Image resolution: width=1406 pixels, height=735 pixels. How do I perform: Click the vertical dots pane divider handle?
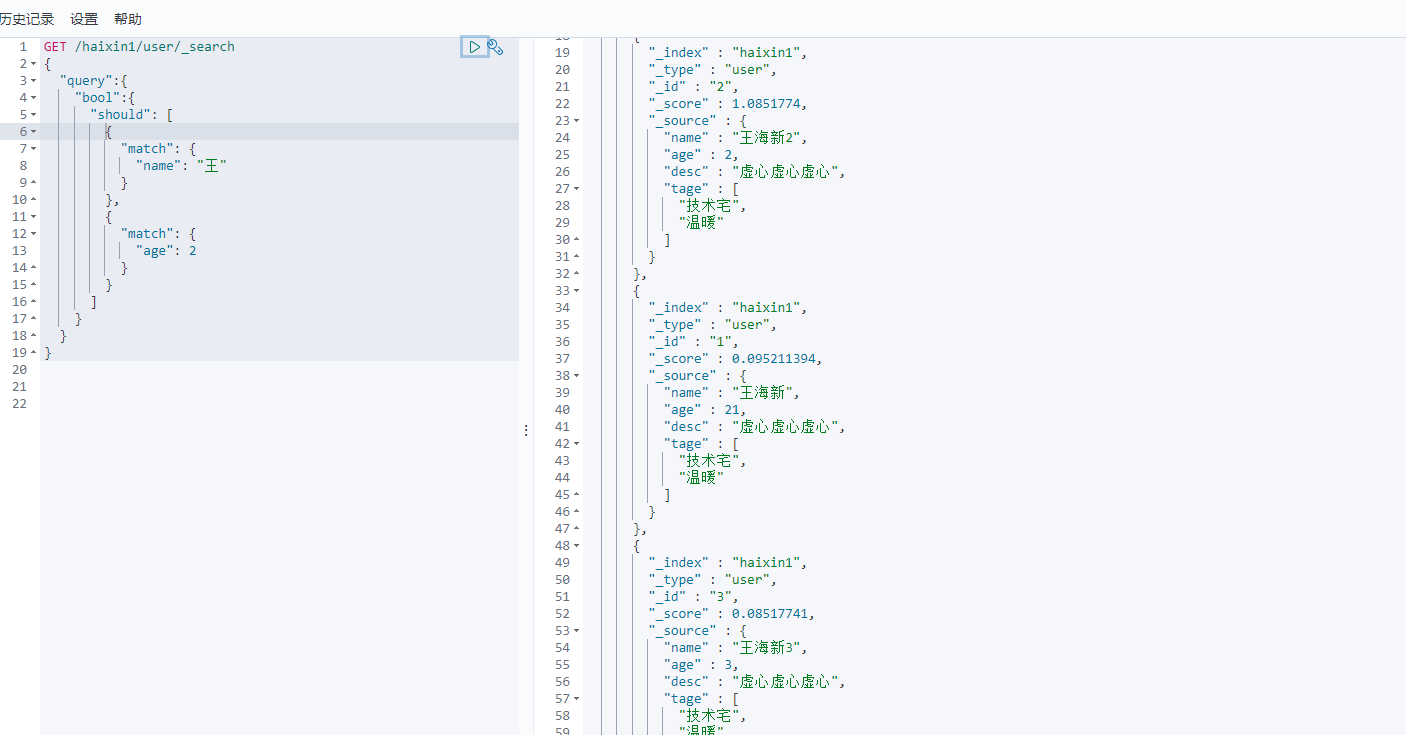click(526, 430)
